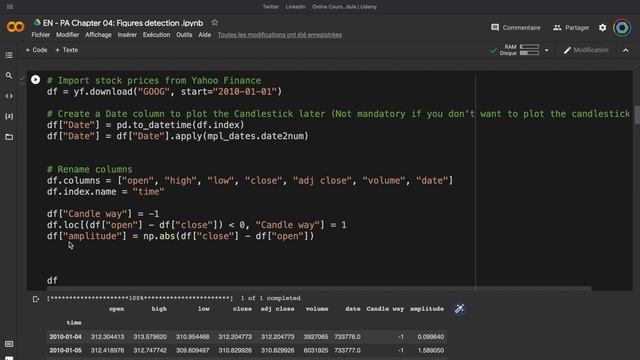Viewport: 640px width, 360px height.
Task: Click the output toggle icon beside results
Action: 36,299
